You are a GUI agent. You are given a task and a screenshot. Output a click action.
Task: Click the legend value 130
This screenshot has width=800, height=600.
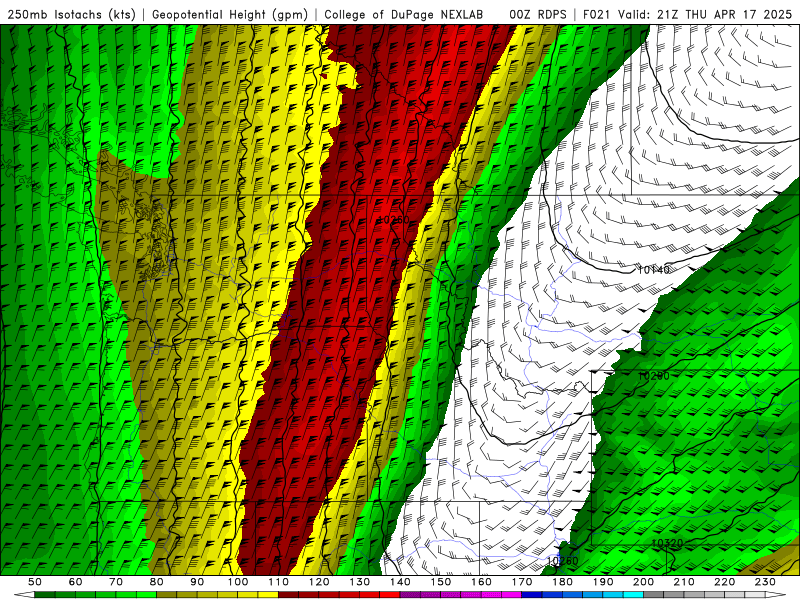[x=360, y=582]
